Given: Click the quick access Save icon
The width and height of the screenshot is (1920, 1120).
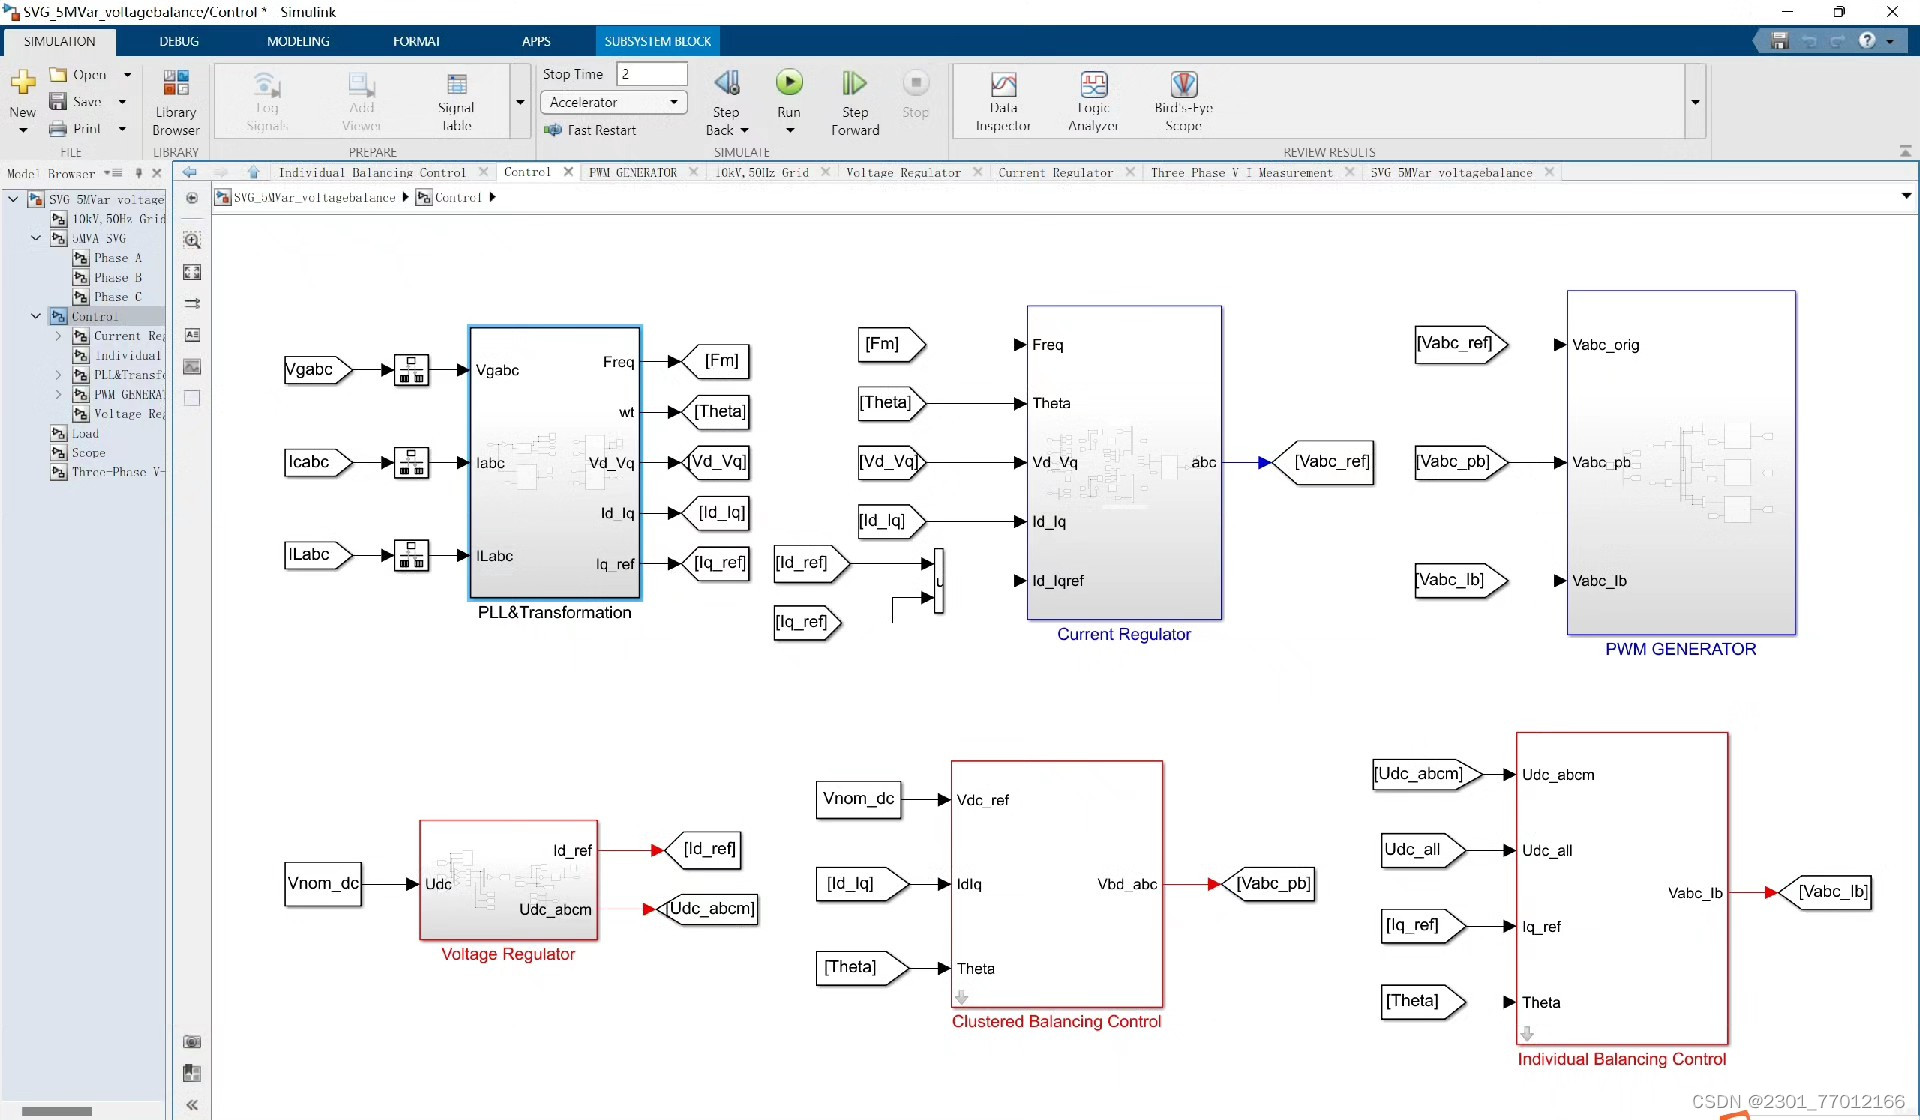Looking at the screenshot, I should click(1779, 41).
